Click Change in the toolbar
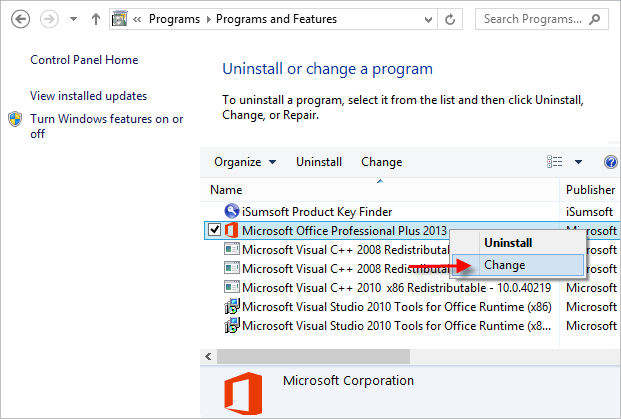Viewport: 621px width, 419px height. point(381,162)
